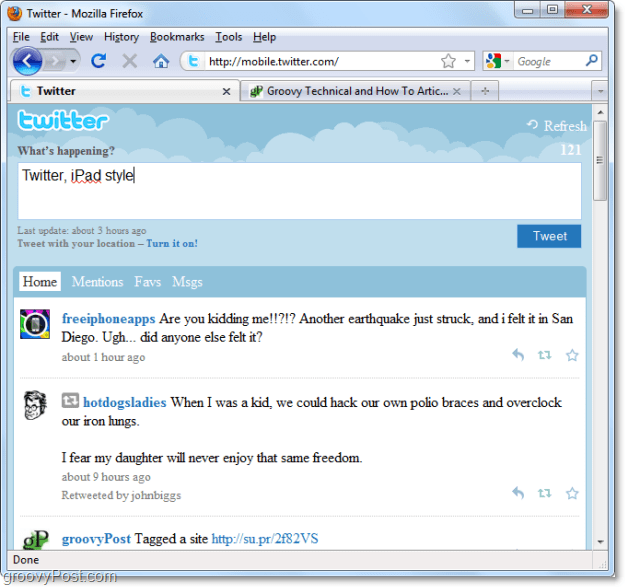Open a new tab with the plus button
Viewport: 625px width, 587px height.
point(485,91)
